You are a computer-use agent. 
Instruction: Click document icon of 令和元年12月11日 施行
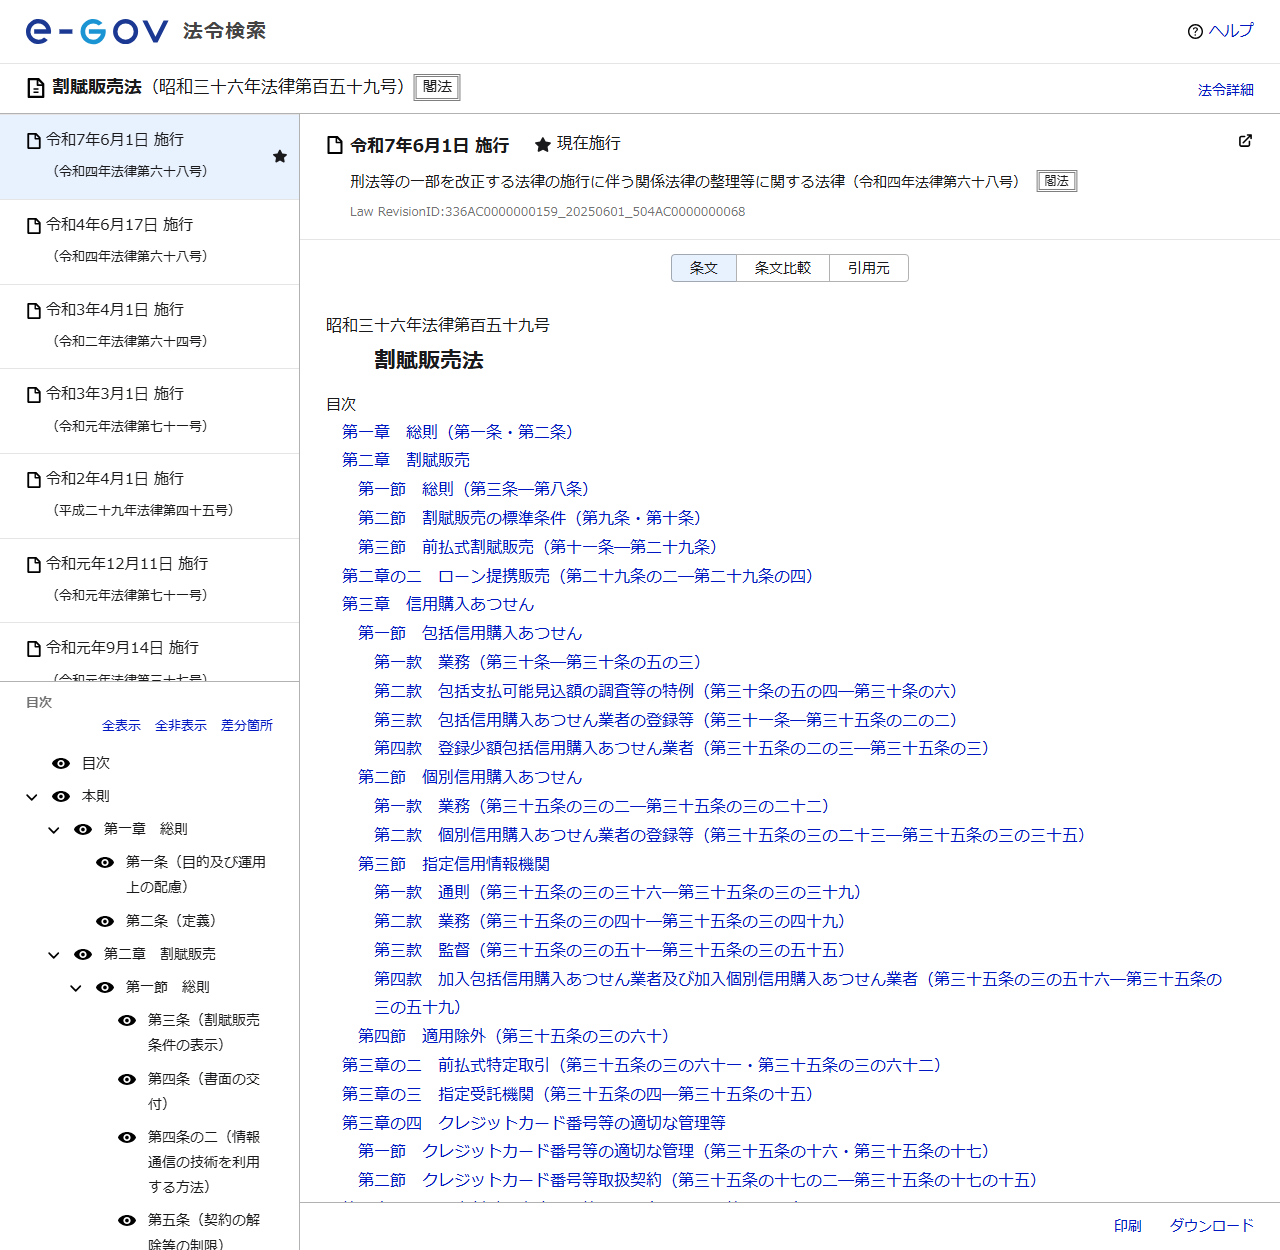tap(34, 565)
